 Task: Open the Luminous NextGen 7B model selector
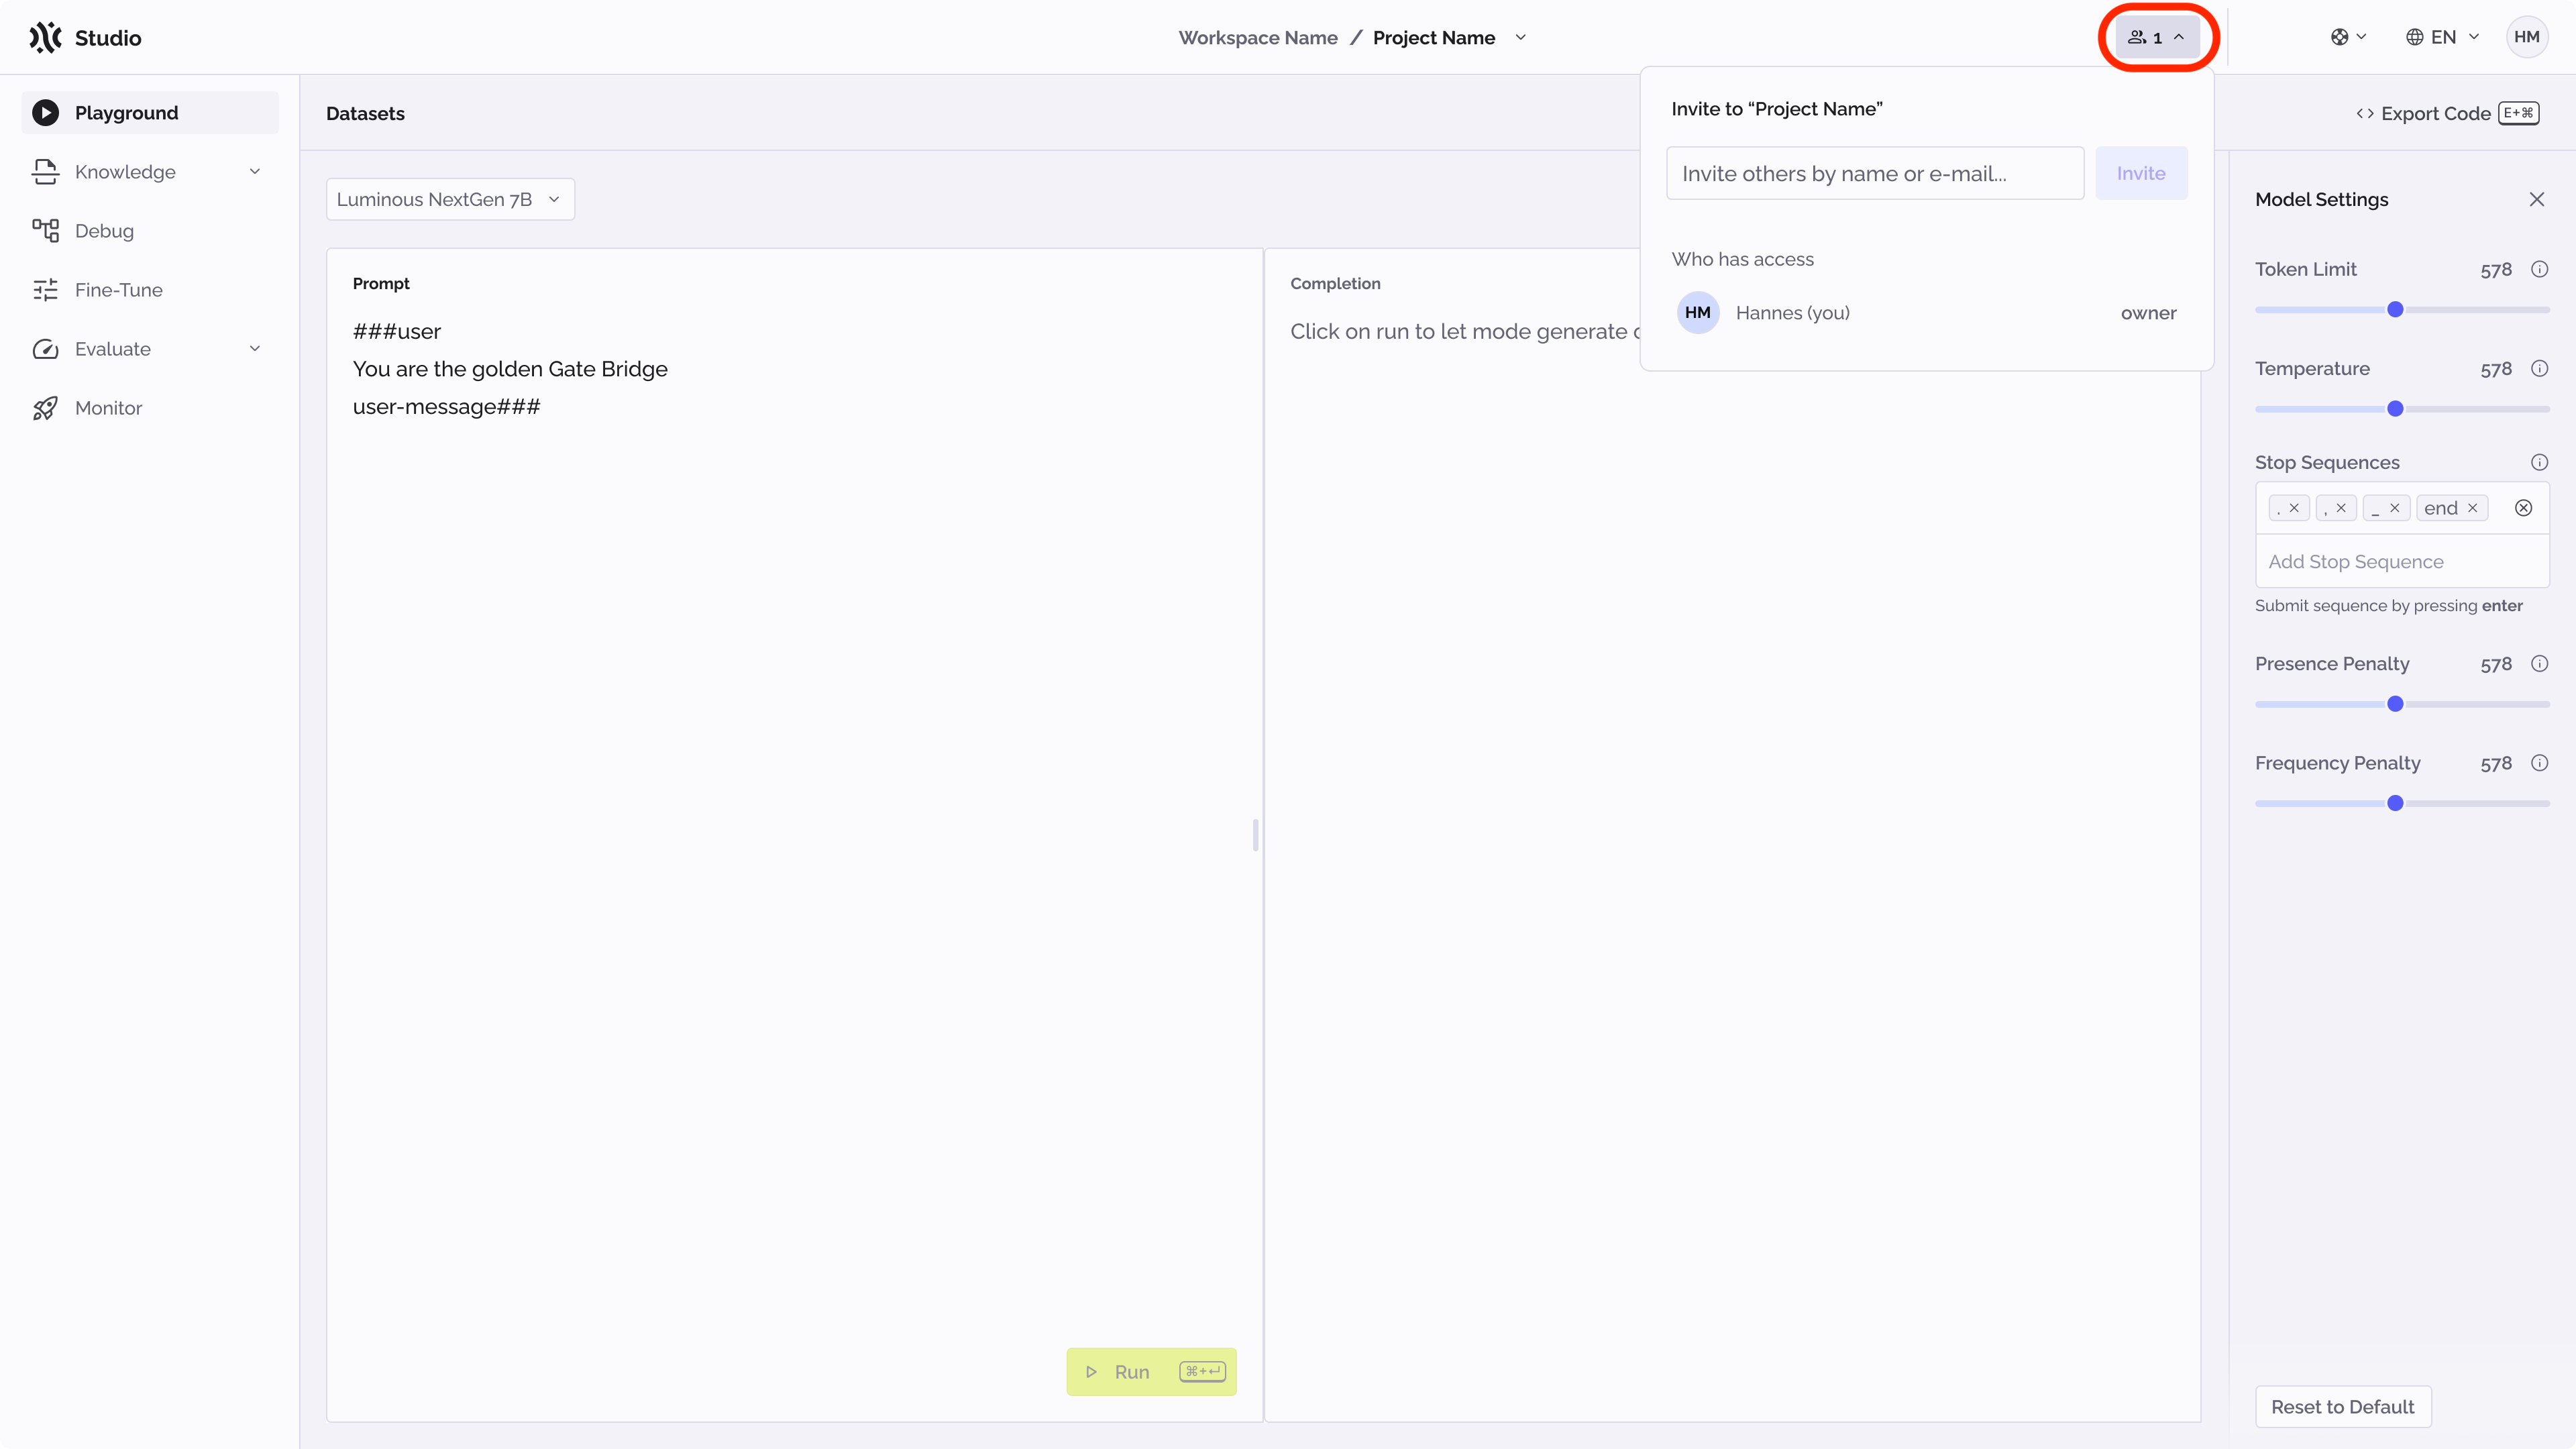tap(449, 199)
